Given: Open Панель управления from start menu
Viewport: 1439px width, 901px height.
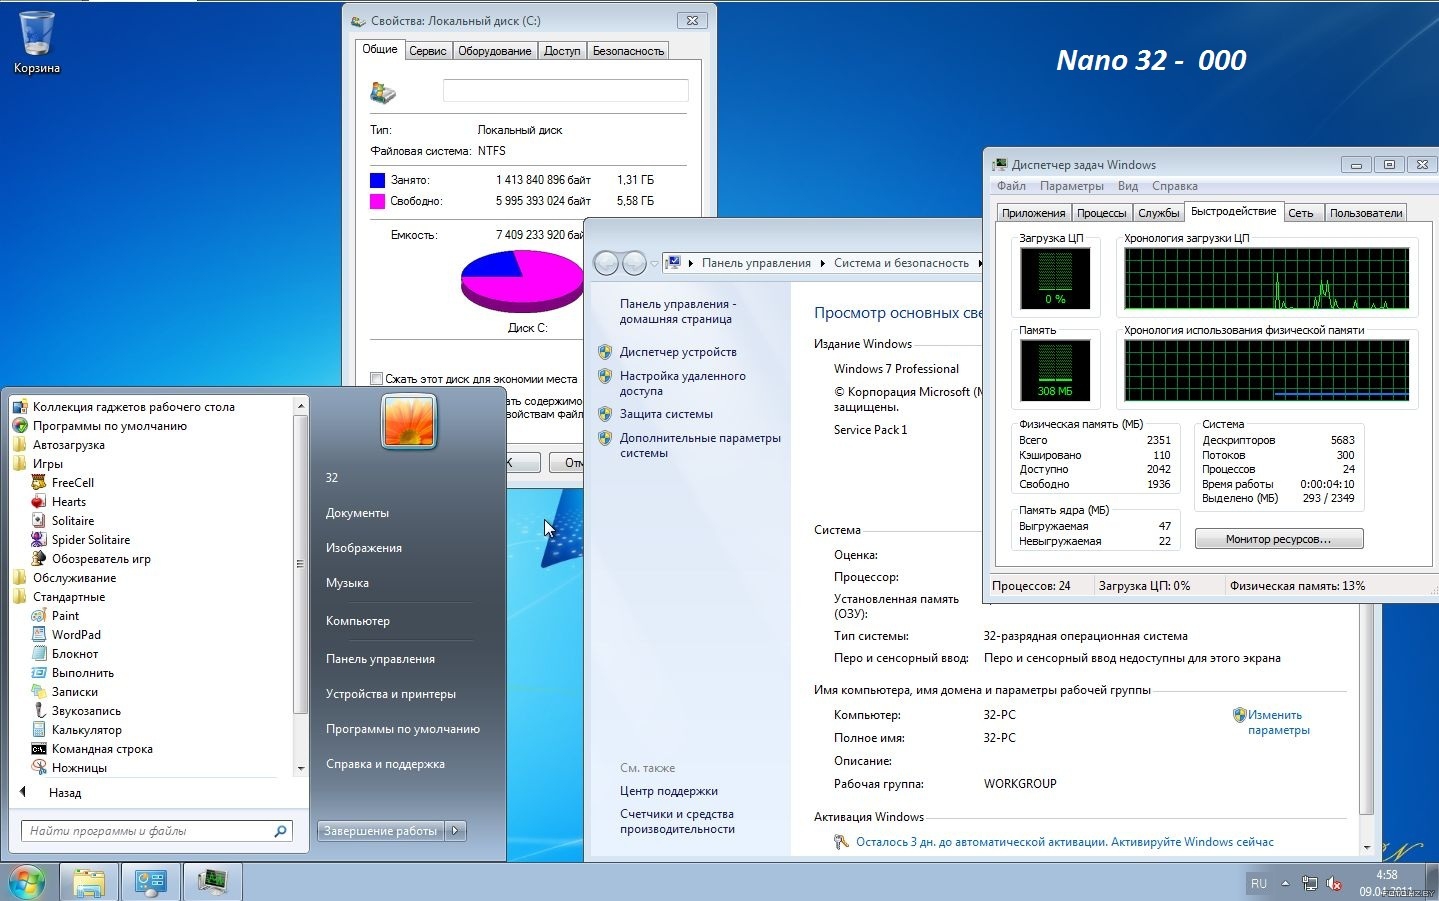Looking at the screenshot, I should (380, 658).
